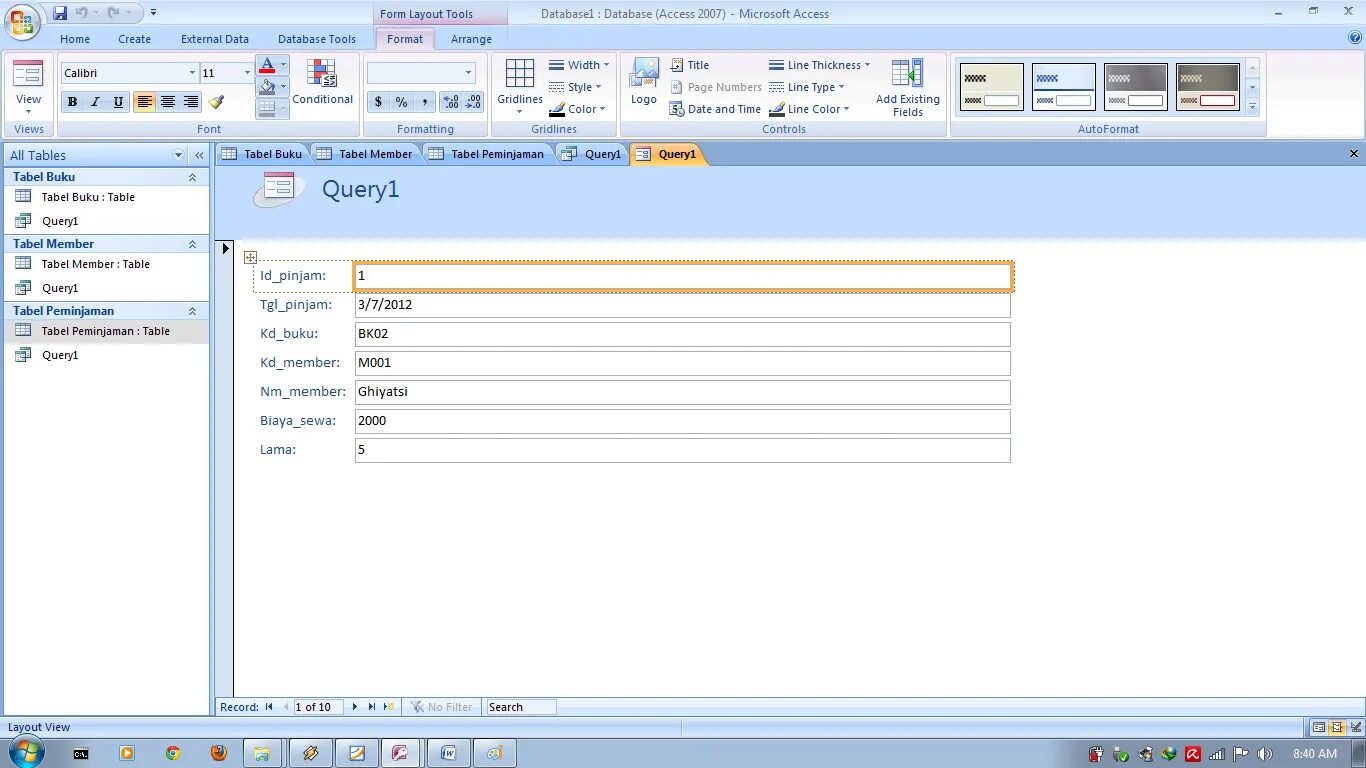Apply italic formatting
Viewport: 1366px width, 768px height.
click(95, 102)
